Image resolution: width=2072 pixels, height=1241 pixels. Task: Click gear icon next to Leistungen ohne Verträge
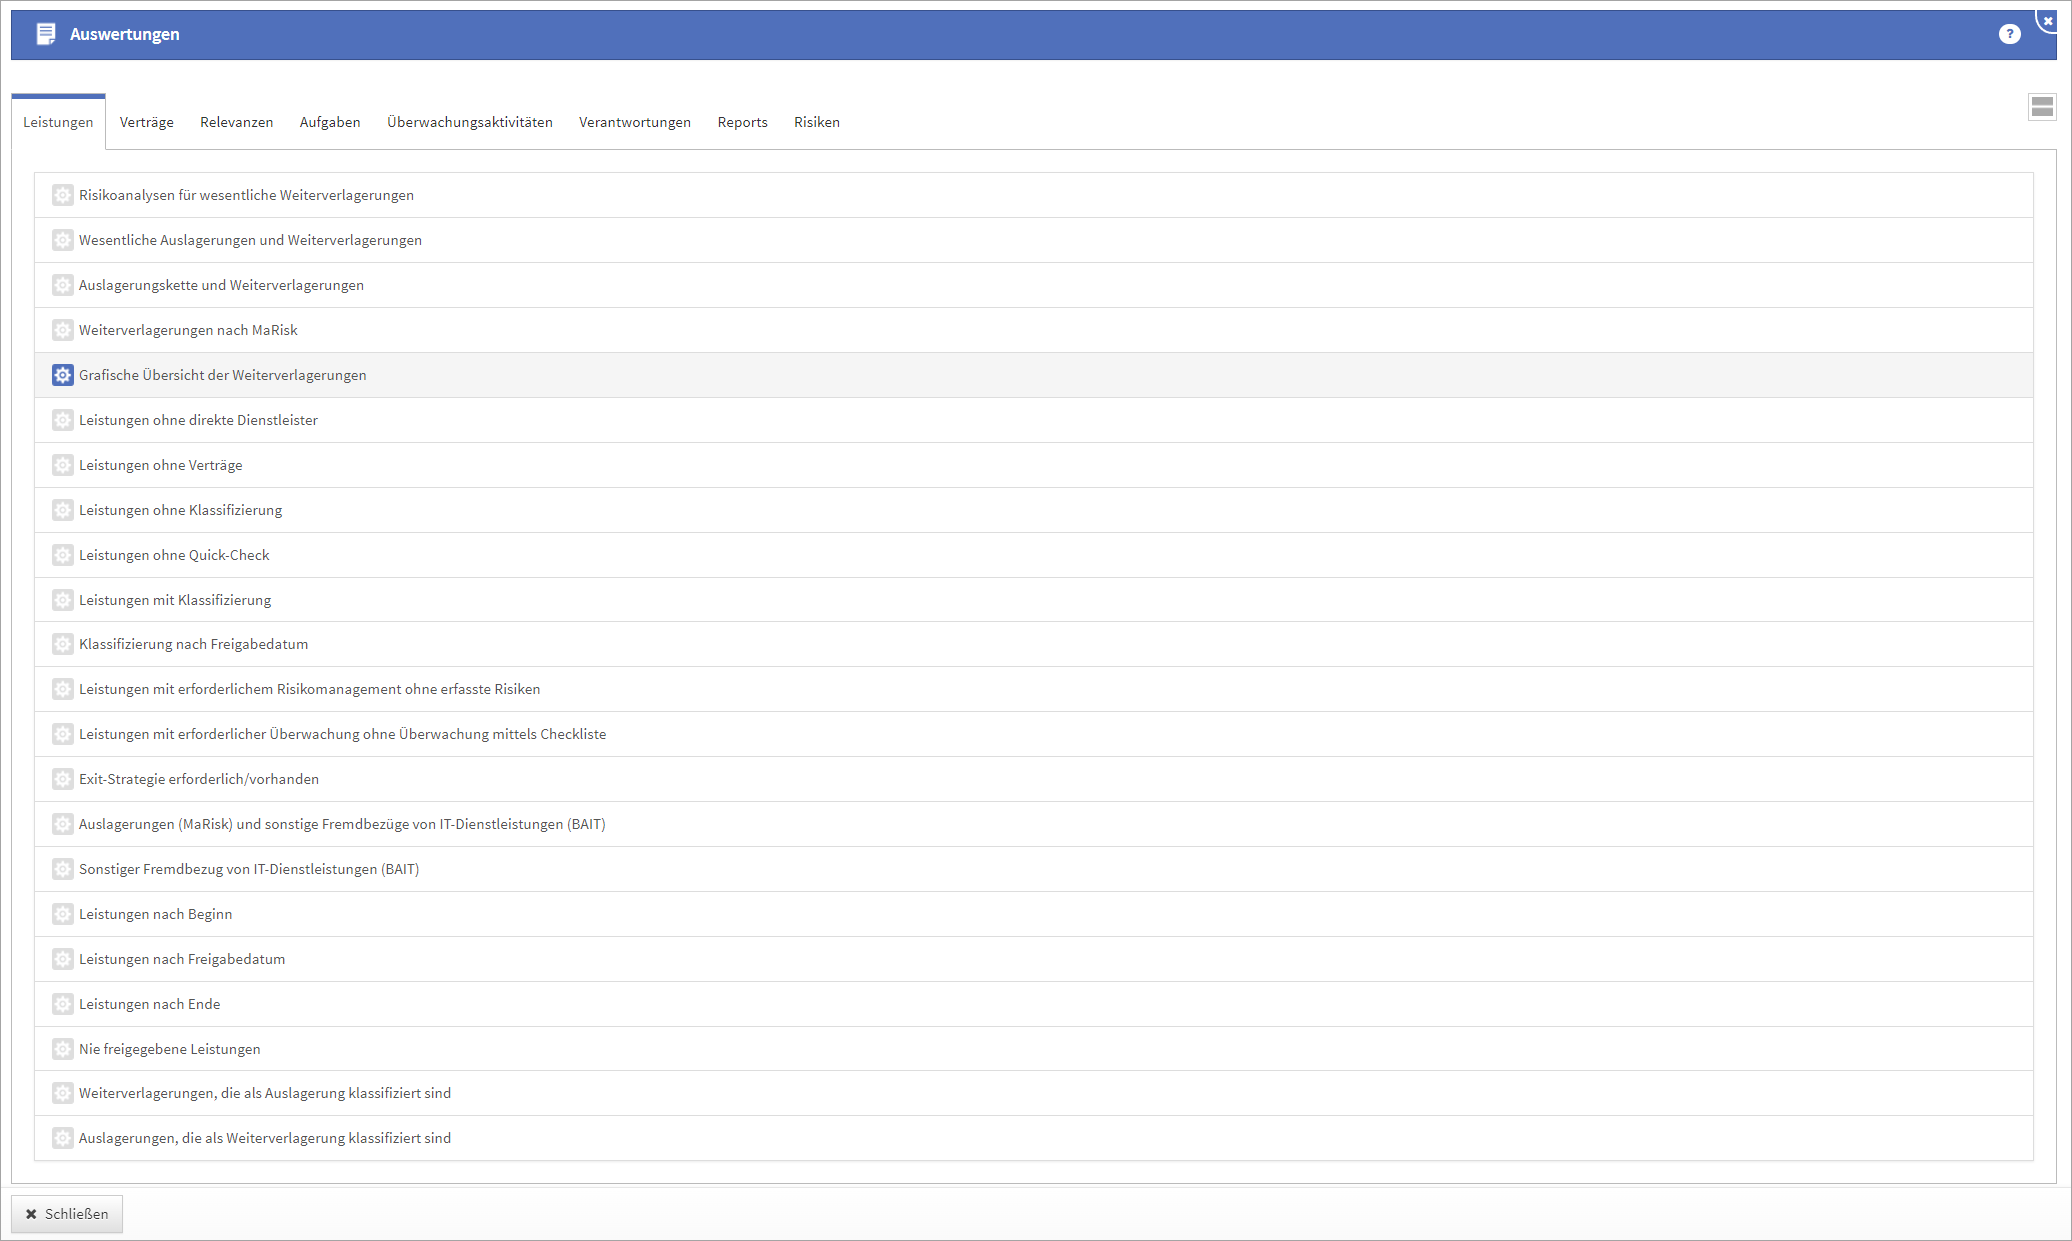click(x=62, y=465)
